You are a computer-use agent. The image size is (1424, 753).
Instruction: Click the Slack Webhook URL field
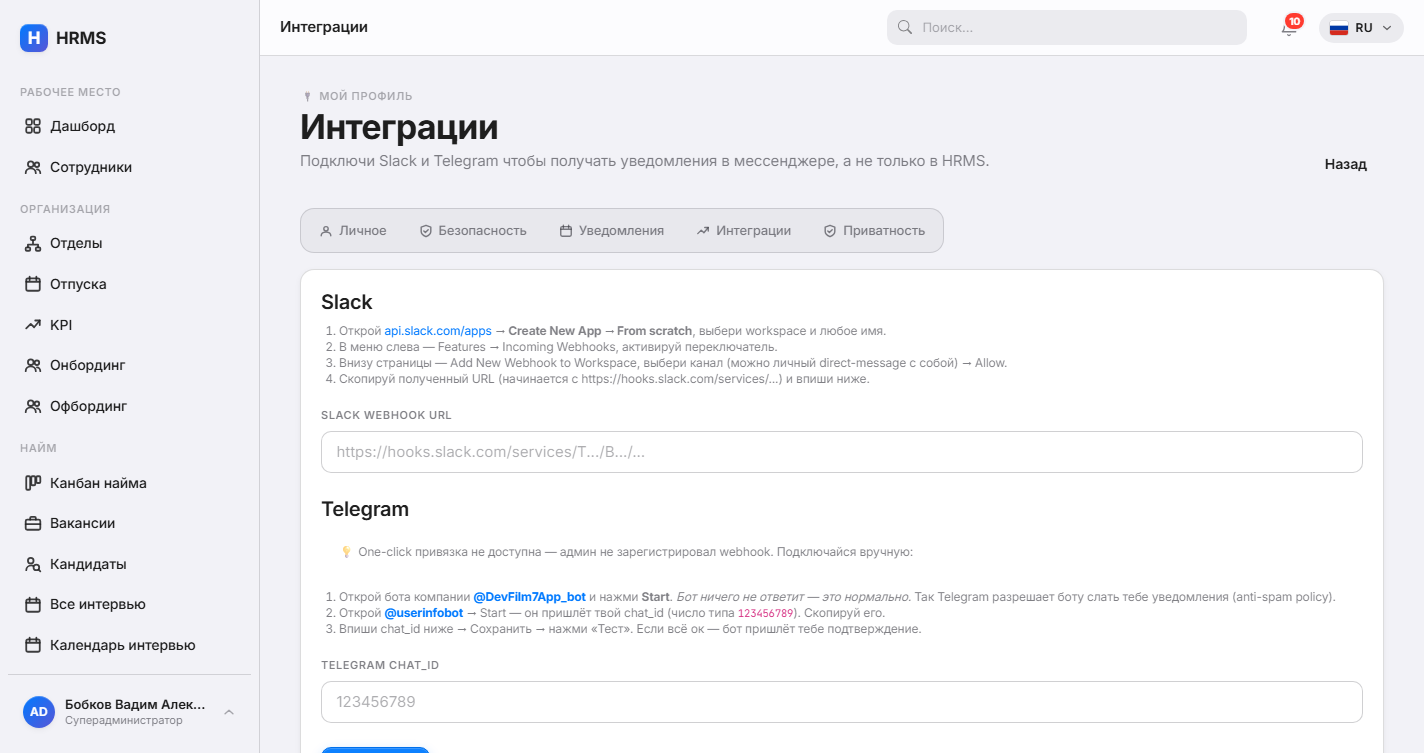coord(842,452)
